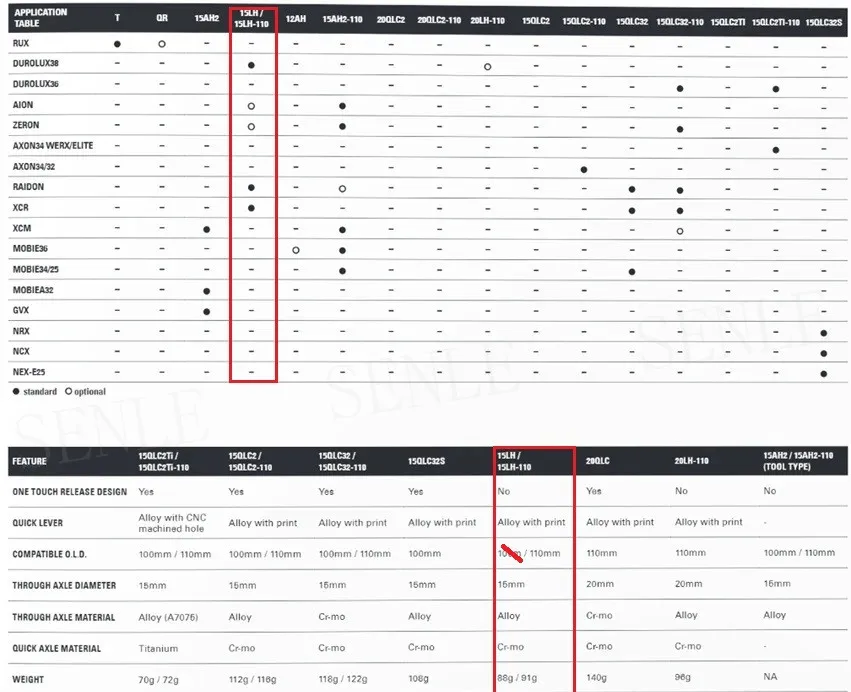
Task: Click the 'Alloy (A7075)' cell
Action: click(x=168, y=617)
